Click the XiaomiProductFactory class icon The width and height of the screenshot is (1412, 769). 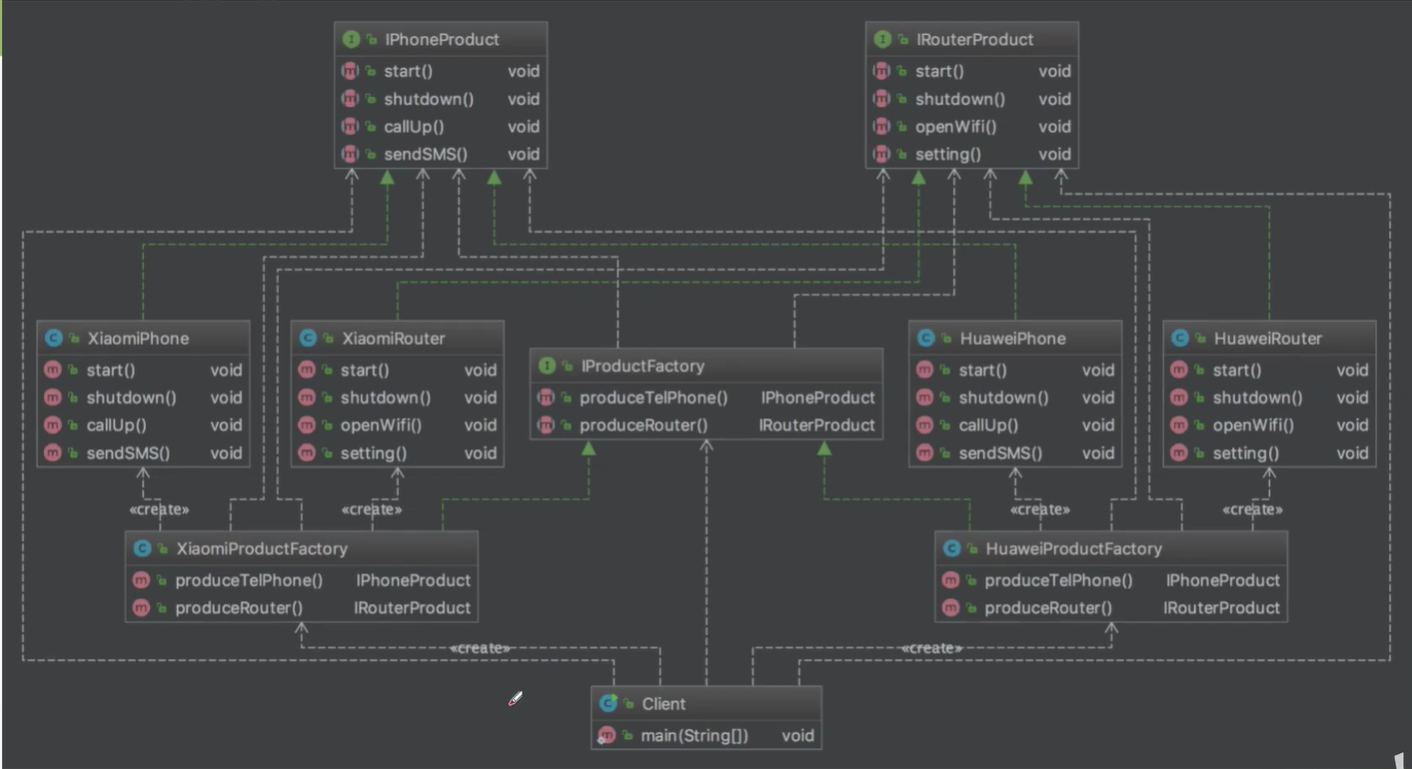click(142, 550)
